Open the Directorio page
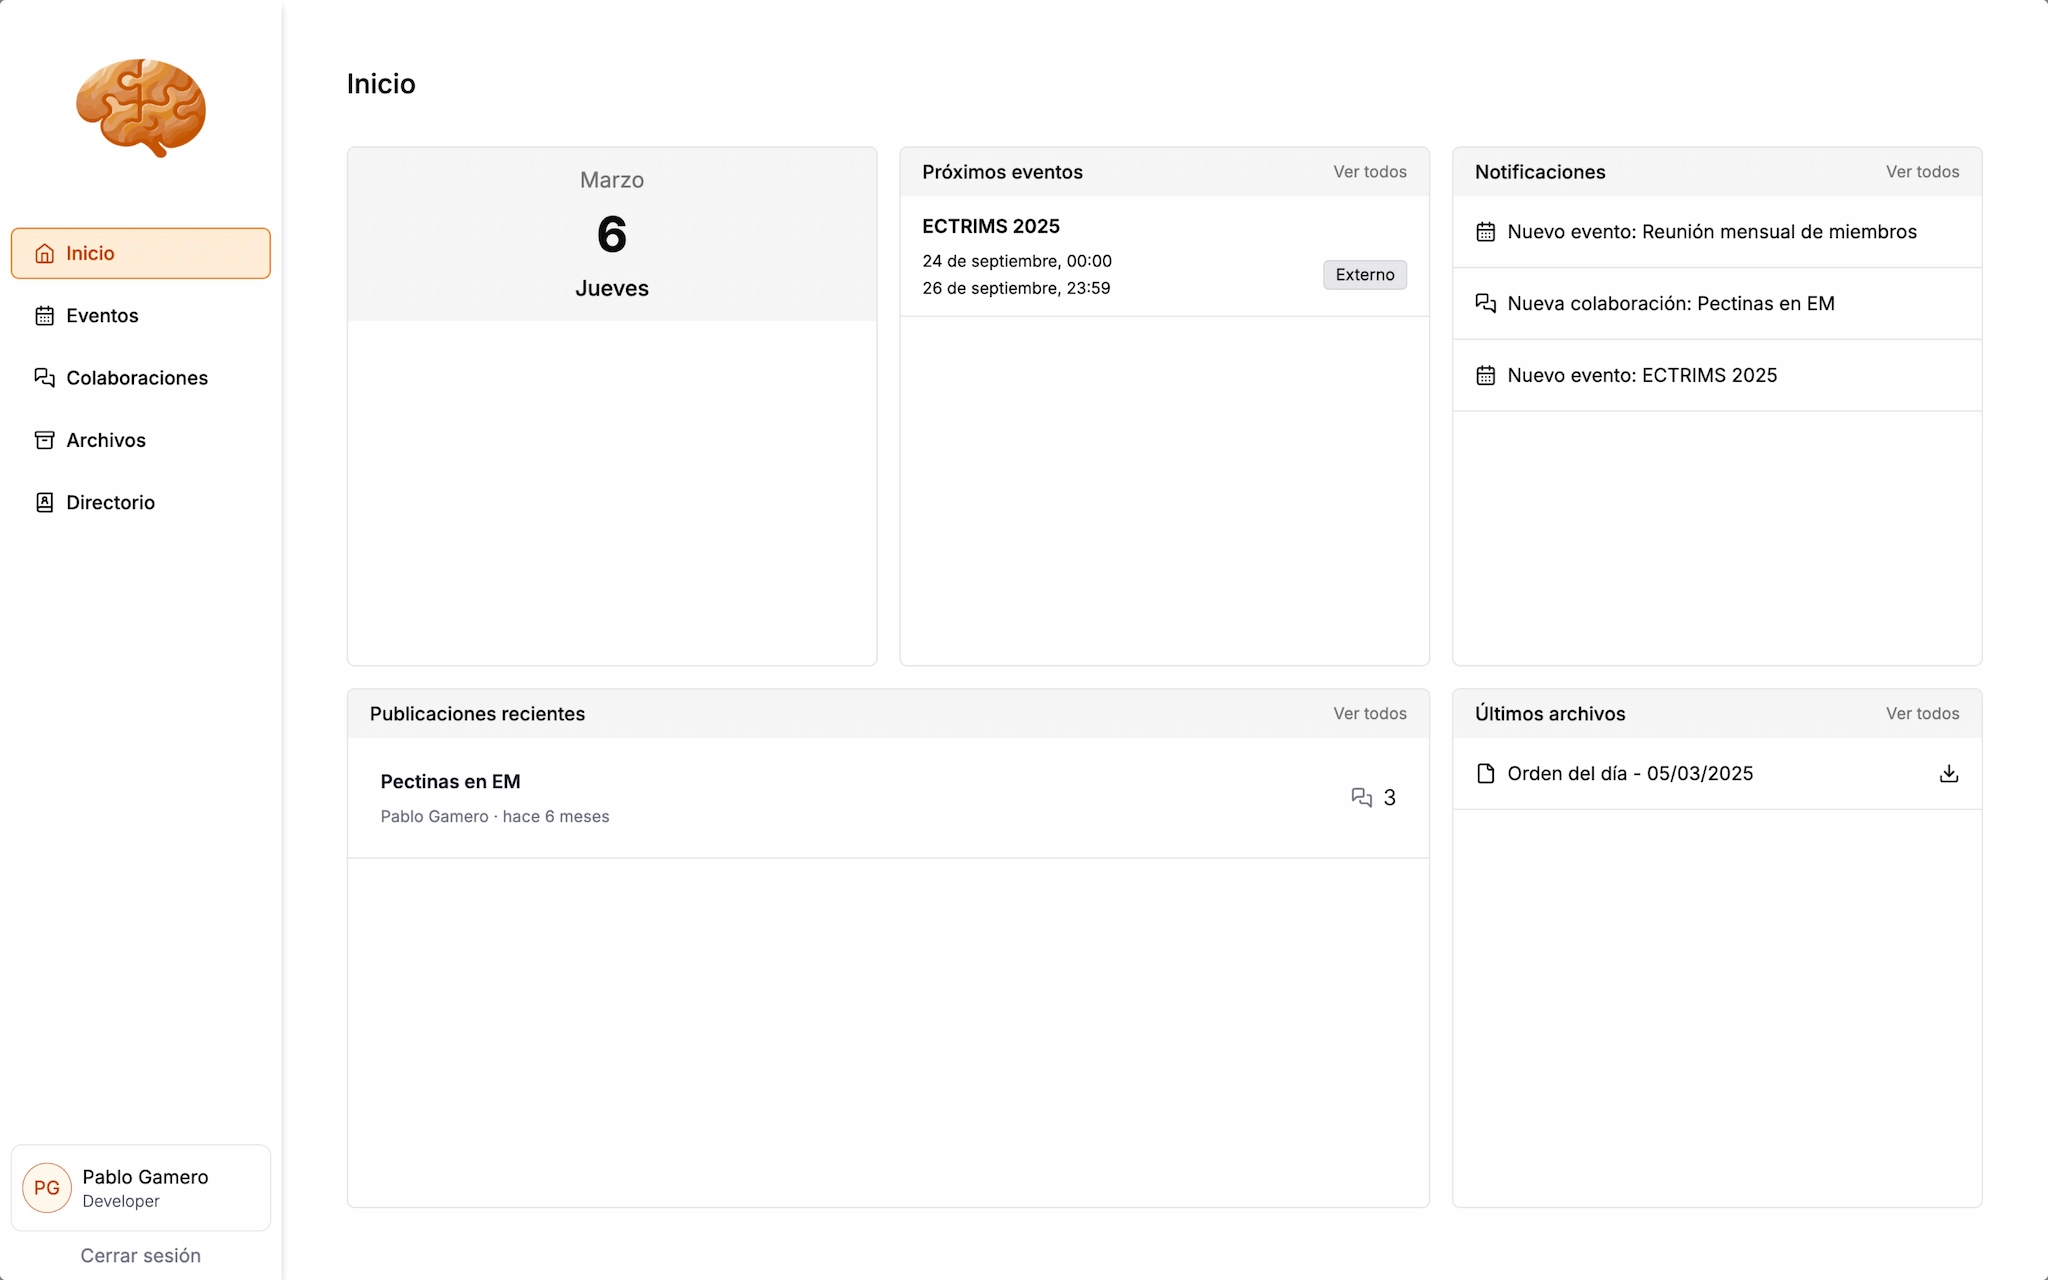Image resolution: width=2048 pixels, height=1280 pixels. pyautogui.click(x=110, y=502)
